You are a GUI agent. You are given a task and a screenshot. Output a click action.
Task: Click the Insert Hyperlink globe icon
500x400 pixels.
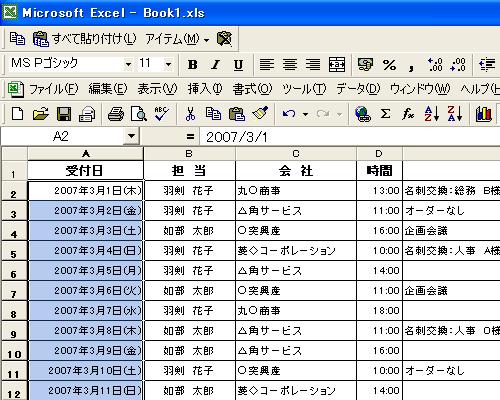tap(363, 114)
